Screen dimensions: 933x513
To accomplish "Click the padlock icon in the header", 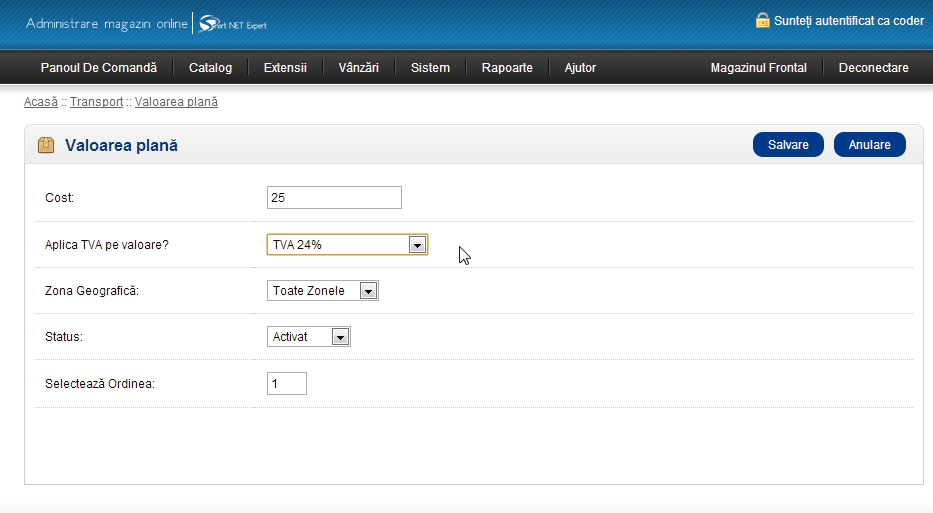I will click(x=763, y=20).
